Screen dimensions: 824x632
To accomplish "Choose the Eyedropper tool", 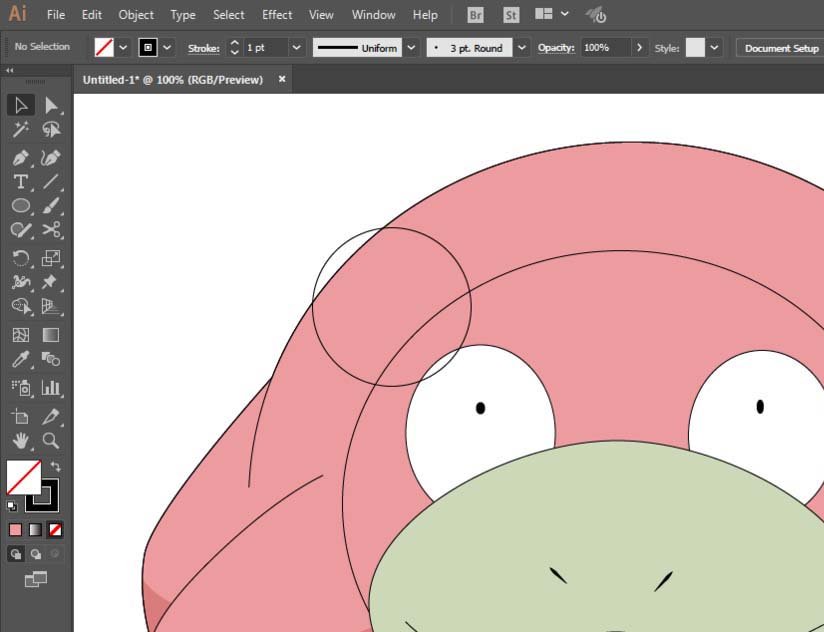I will click(20, 360).
